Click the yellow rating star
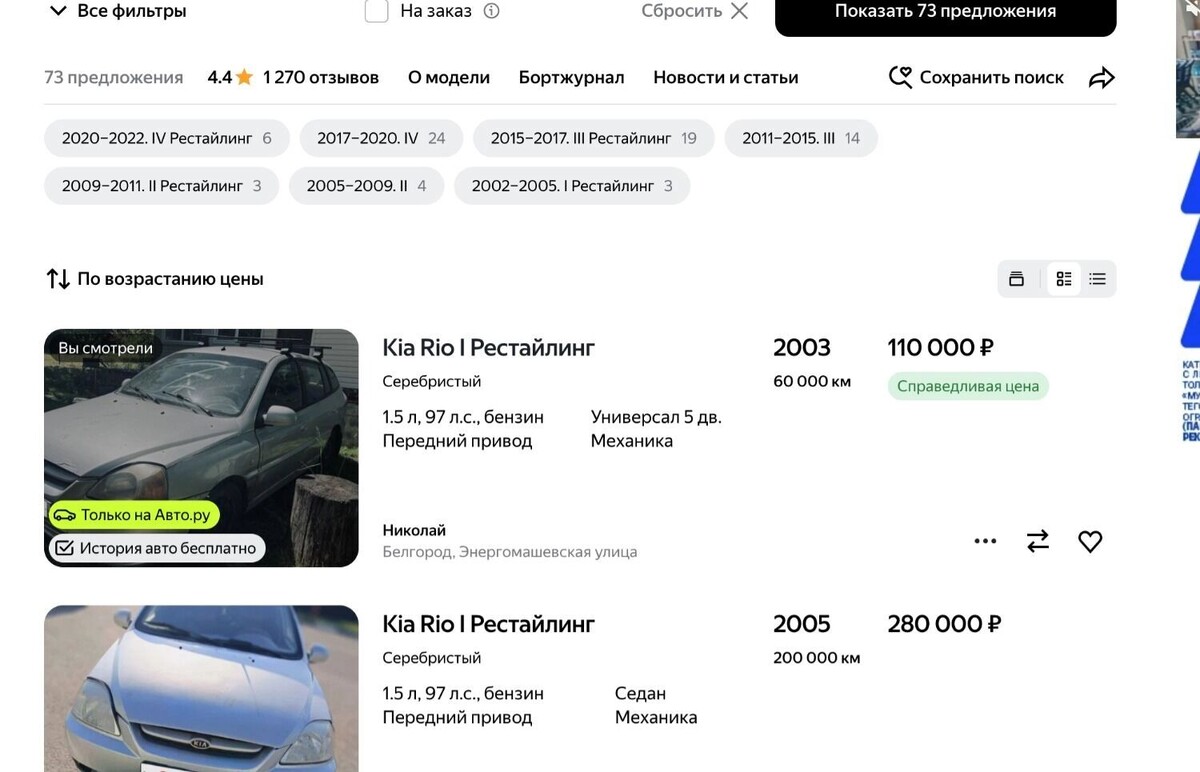1200x772 pixels. (x=244, y=77)
